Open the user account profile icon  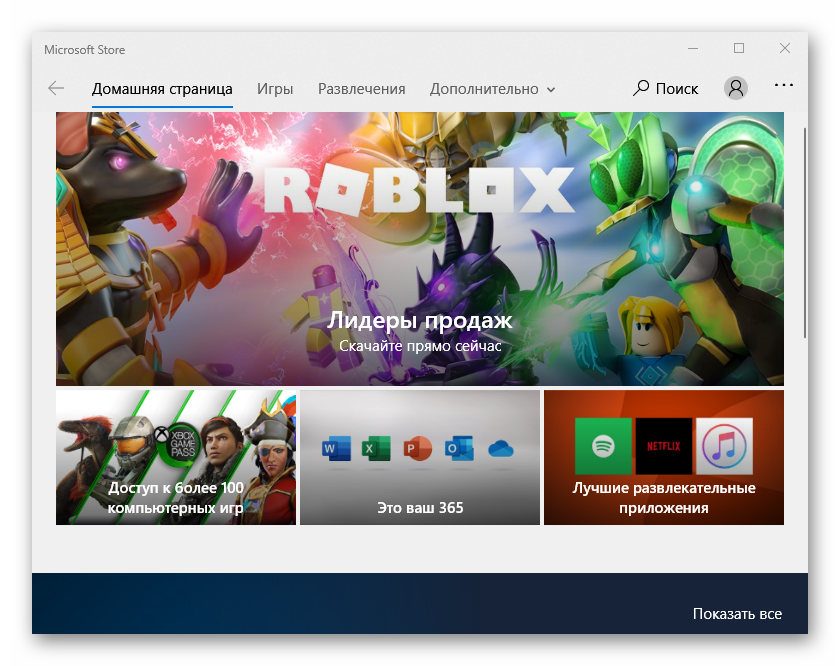[x=736, y=88]
